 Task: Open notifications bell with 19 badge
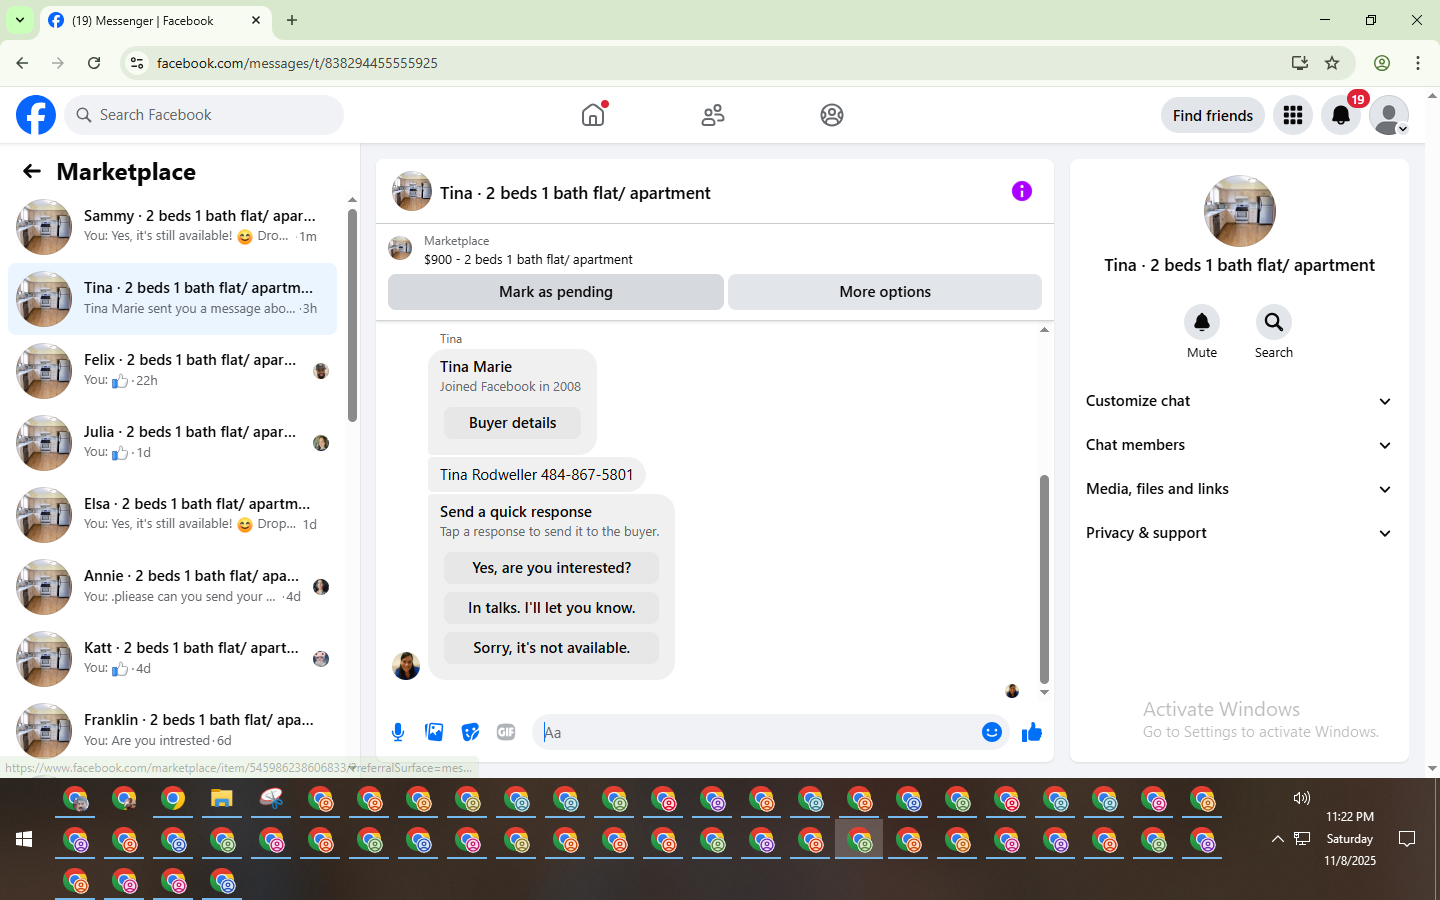(x=1341, y=115)
